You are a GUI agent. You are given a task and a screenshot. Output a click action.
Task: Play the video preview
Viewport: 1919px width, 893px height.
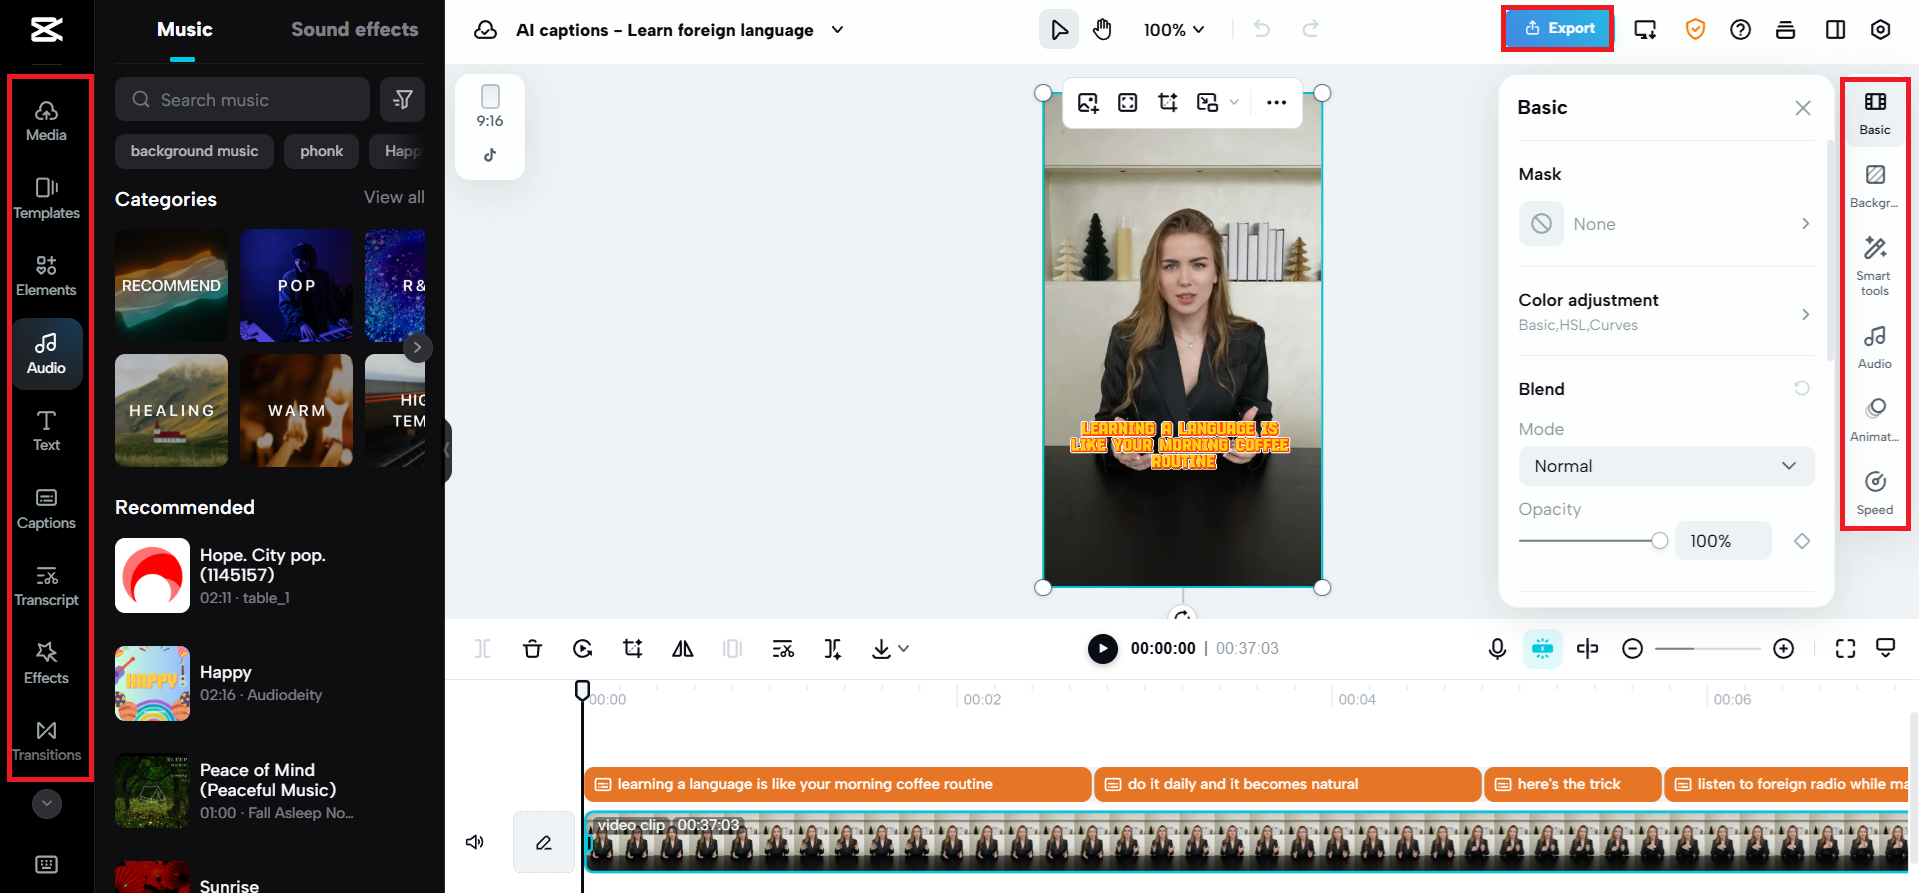[x=1102, y=649]
